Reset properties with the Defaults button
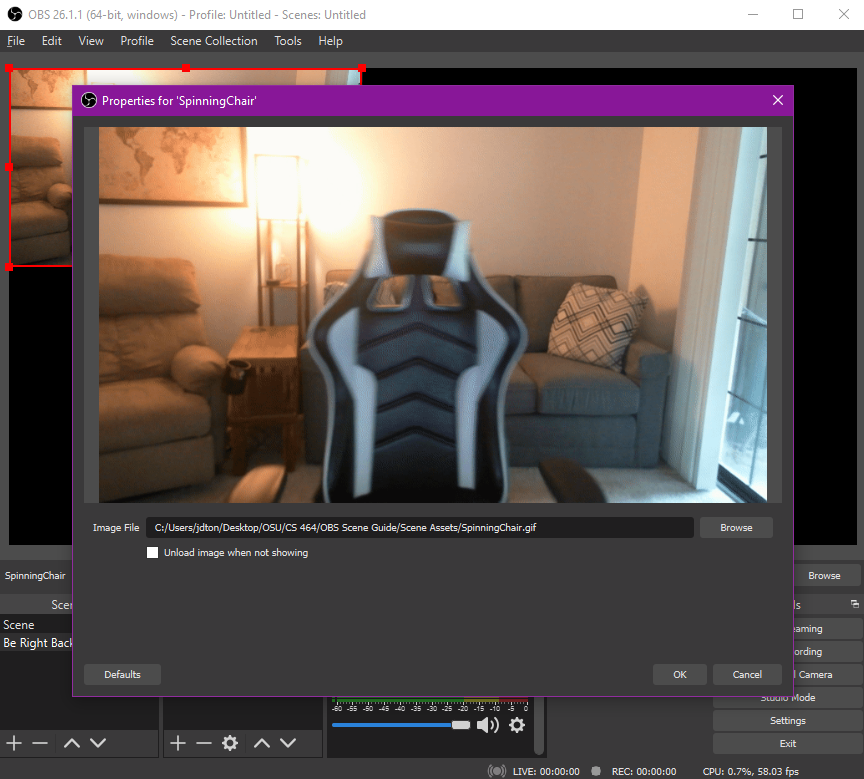This screenshot has height=779, width=864. click(x=122, y=674)
